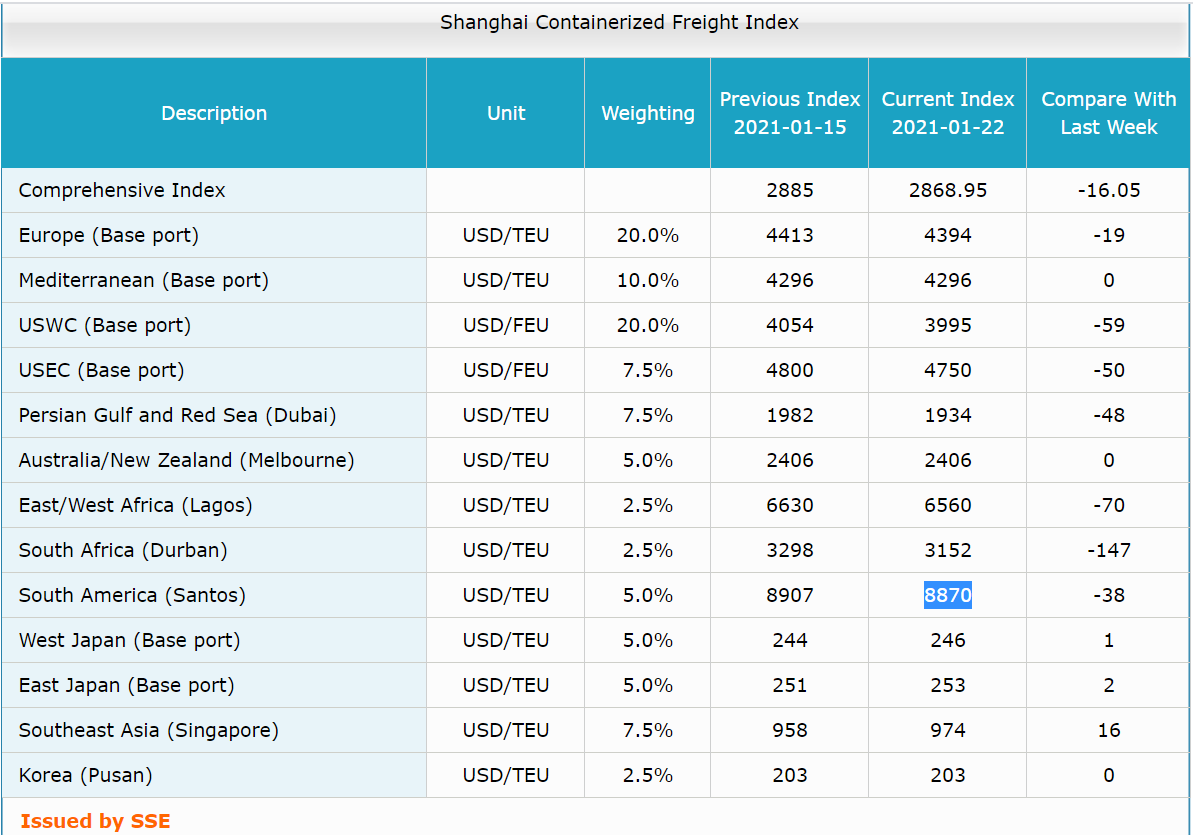Click the 'Issued by SSE' text
1193x835 pixels.
click(x=95, y=821)
